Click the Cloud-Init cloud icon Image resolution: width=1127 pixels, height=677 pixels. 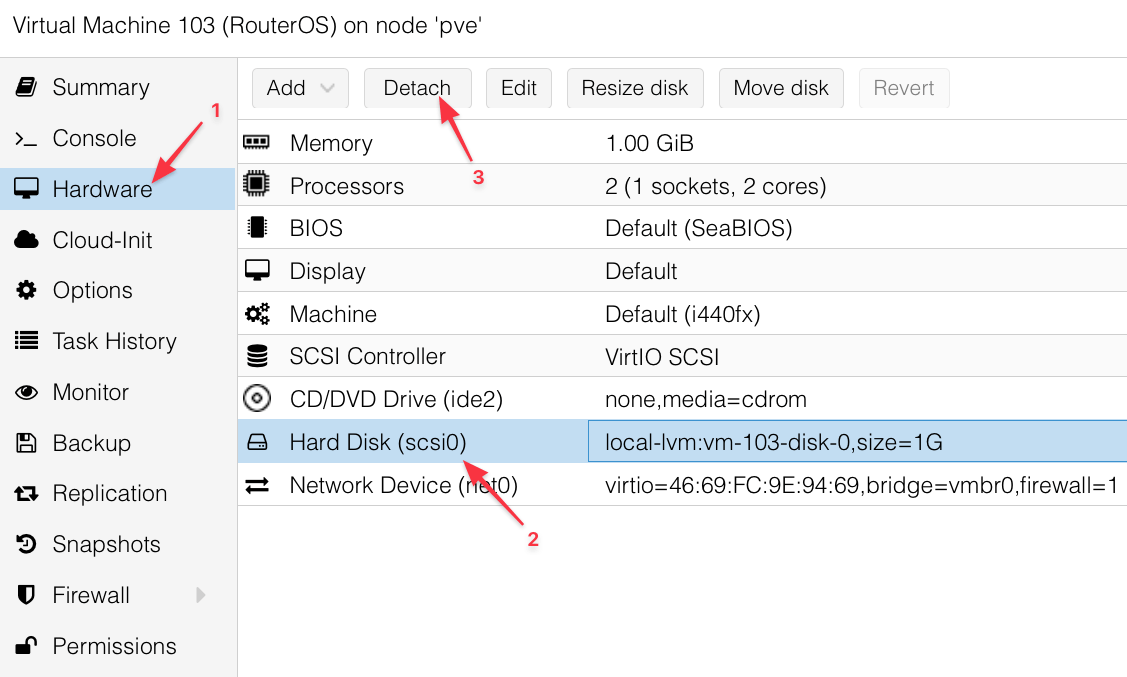click(x=27, y=240)
